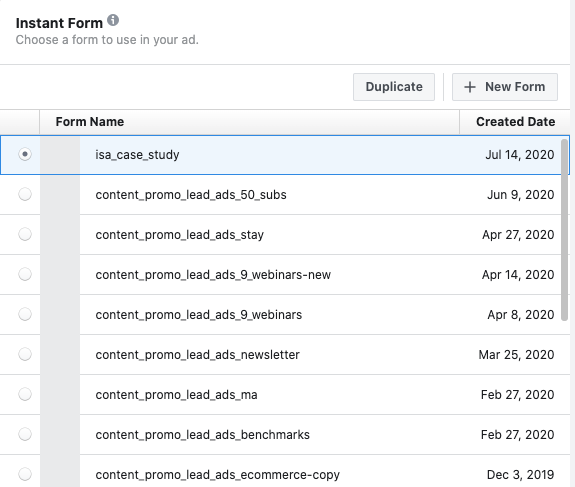Click the isa_case_study form name
This screenshot has width=575, height=487.
(137, 155)
